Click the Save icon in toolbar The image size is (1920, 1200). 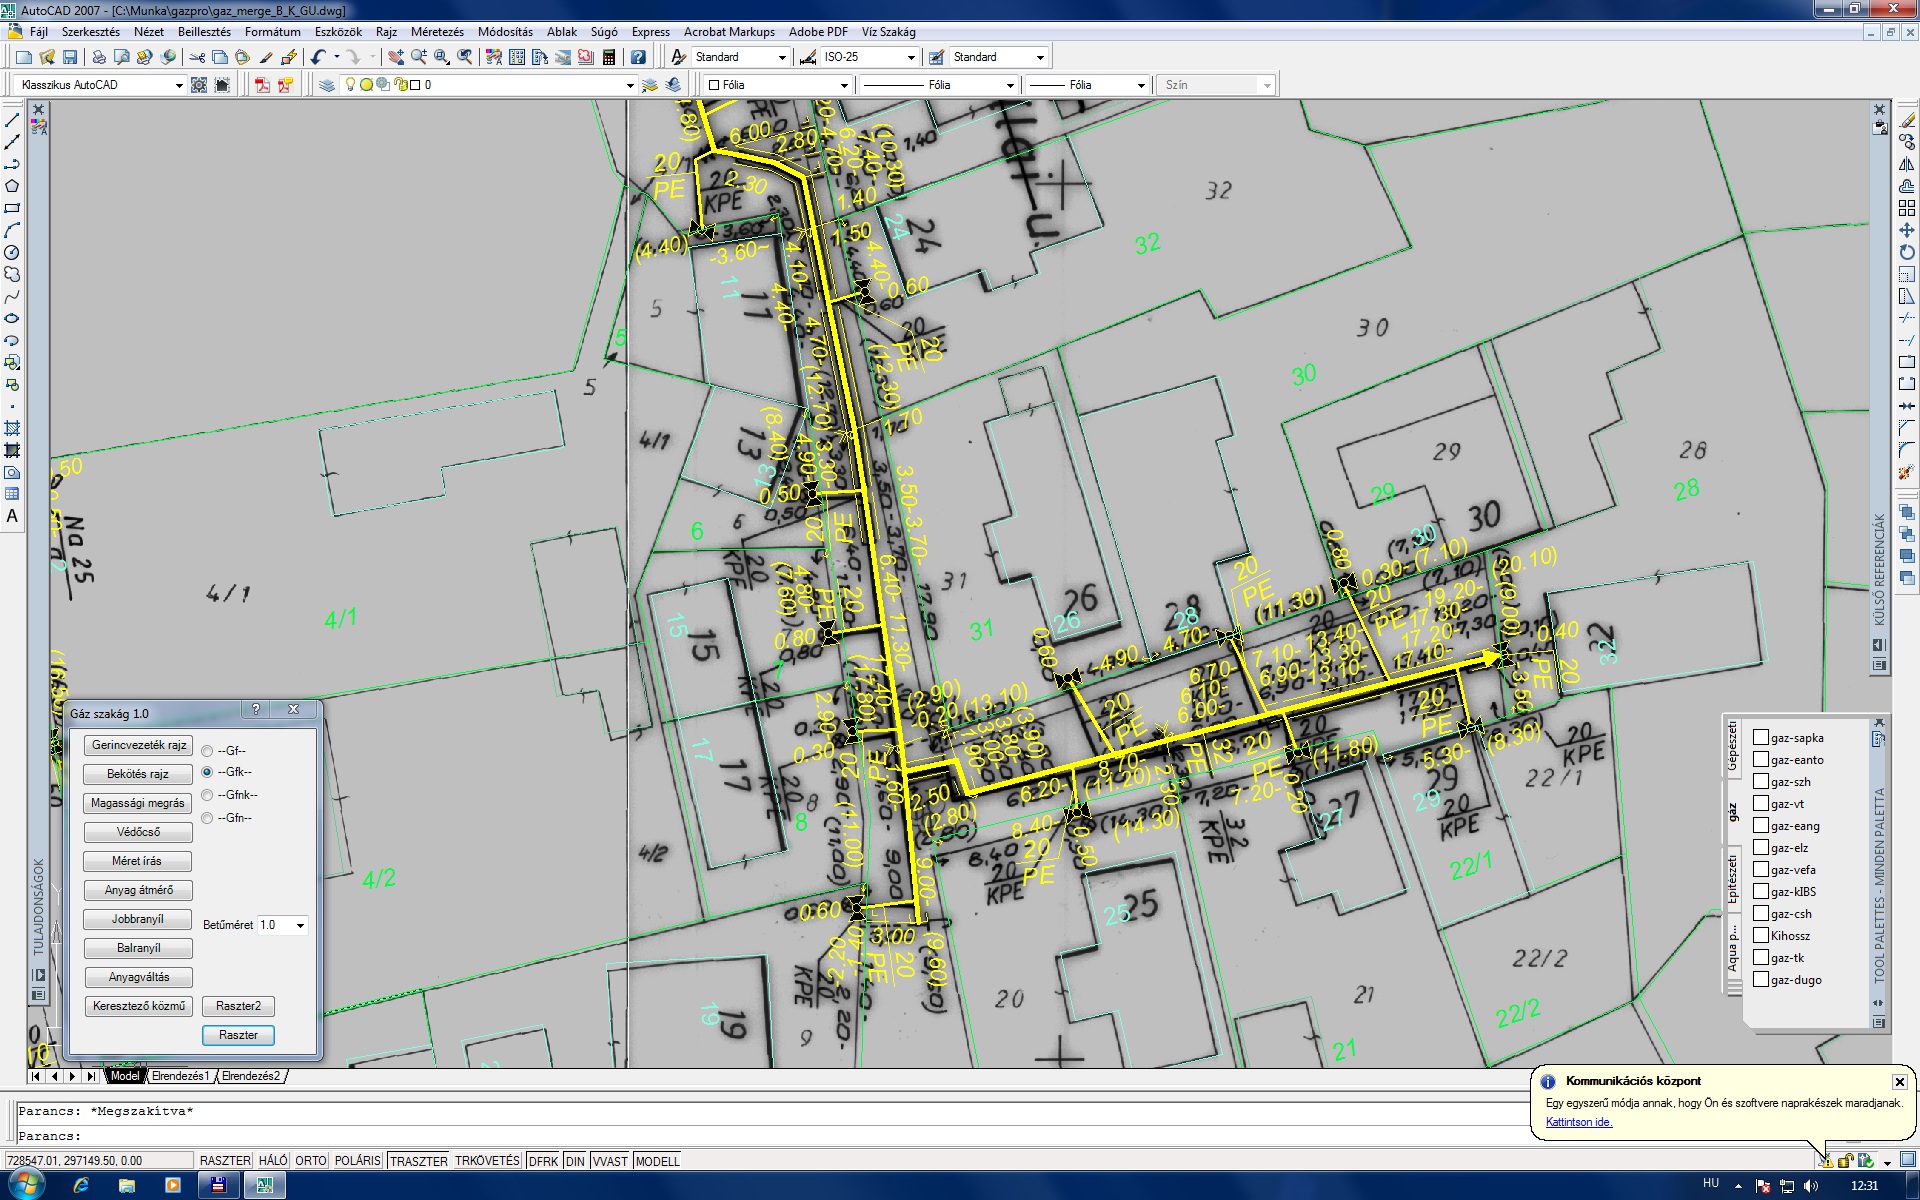tap(70, 57)
